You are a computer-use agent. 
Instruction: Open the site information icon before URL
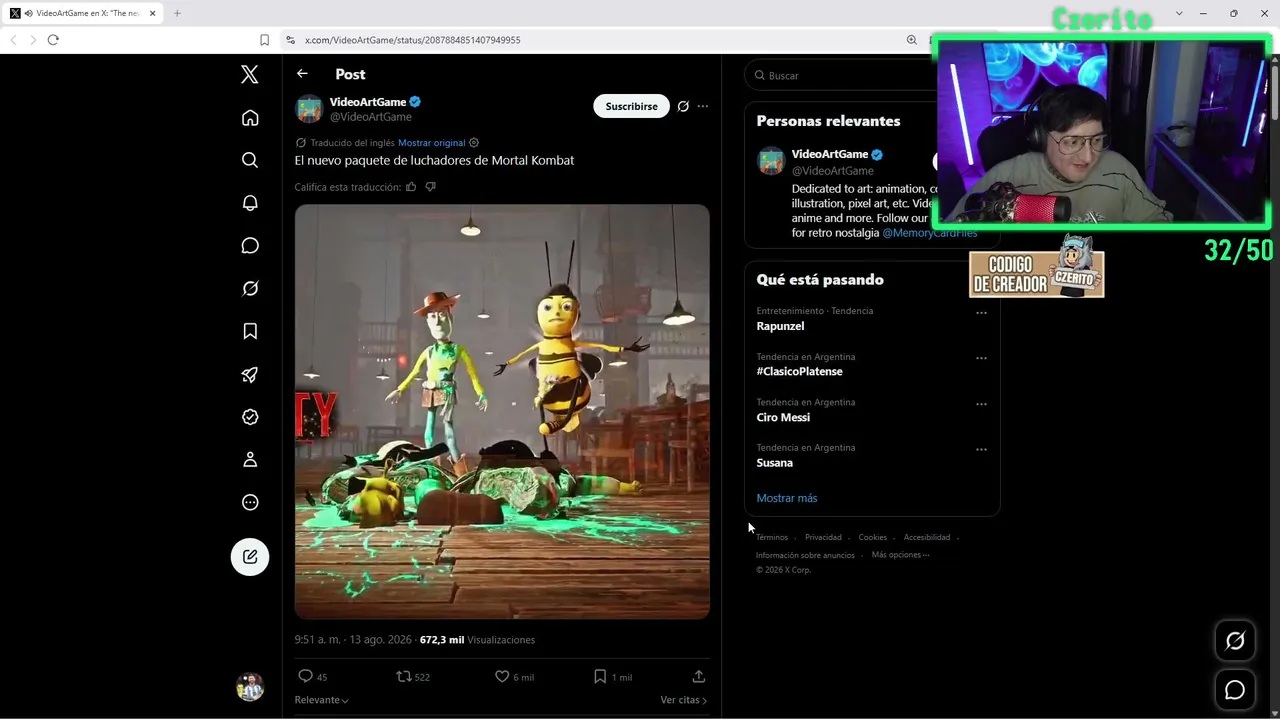[290, 40]
